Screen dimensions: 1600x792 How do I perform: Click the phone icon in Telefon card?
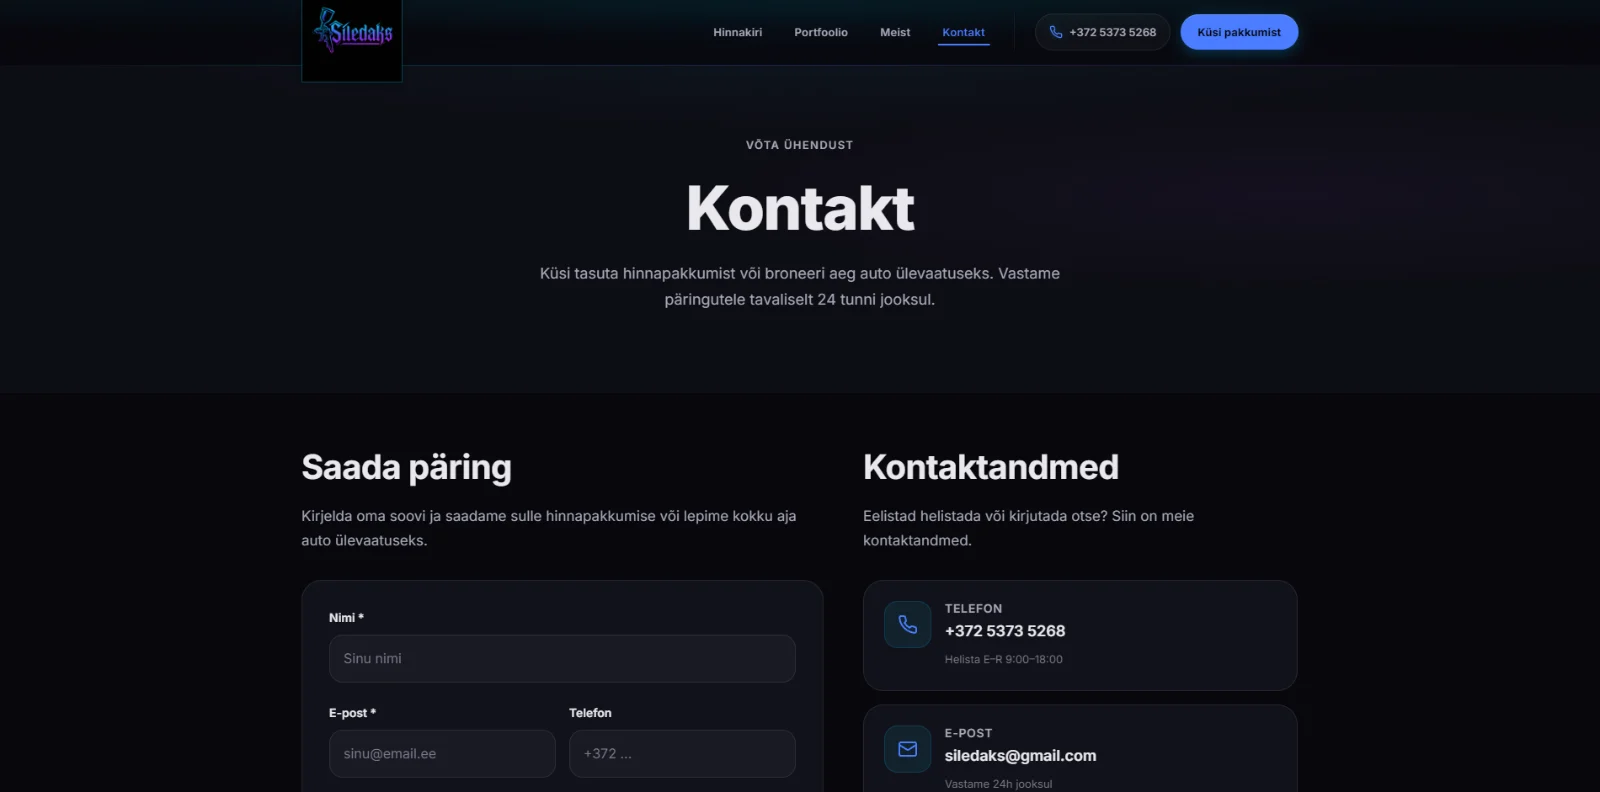click(x=907, y=624)
